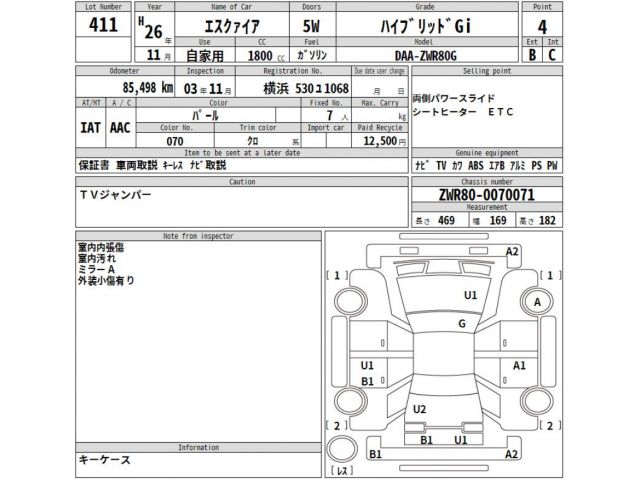The image size is (640, 480).
Task: Click selling point シートヒーター ETC line
Action: [463, 112]
